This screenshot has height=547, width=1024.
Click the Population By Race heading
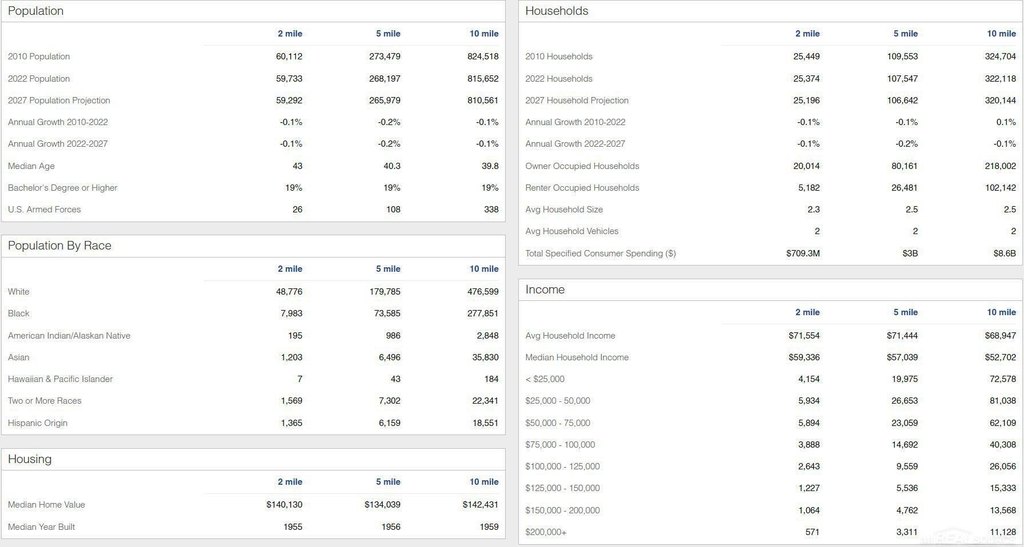pos(59,245)
